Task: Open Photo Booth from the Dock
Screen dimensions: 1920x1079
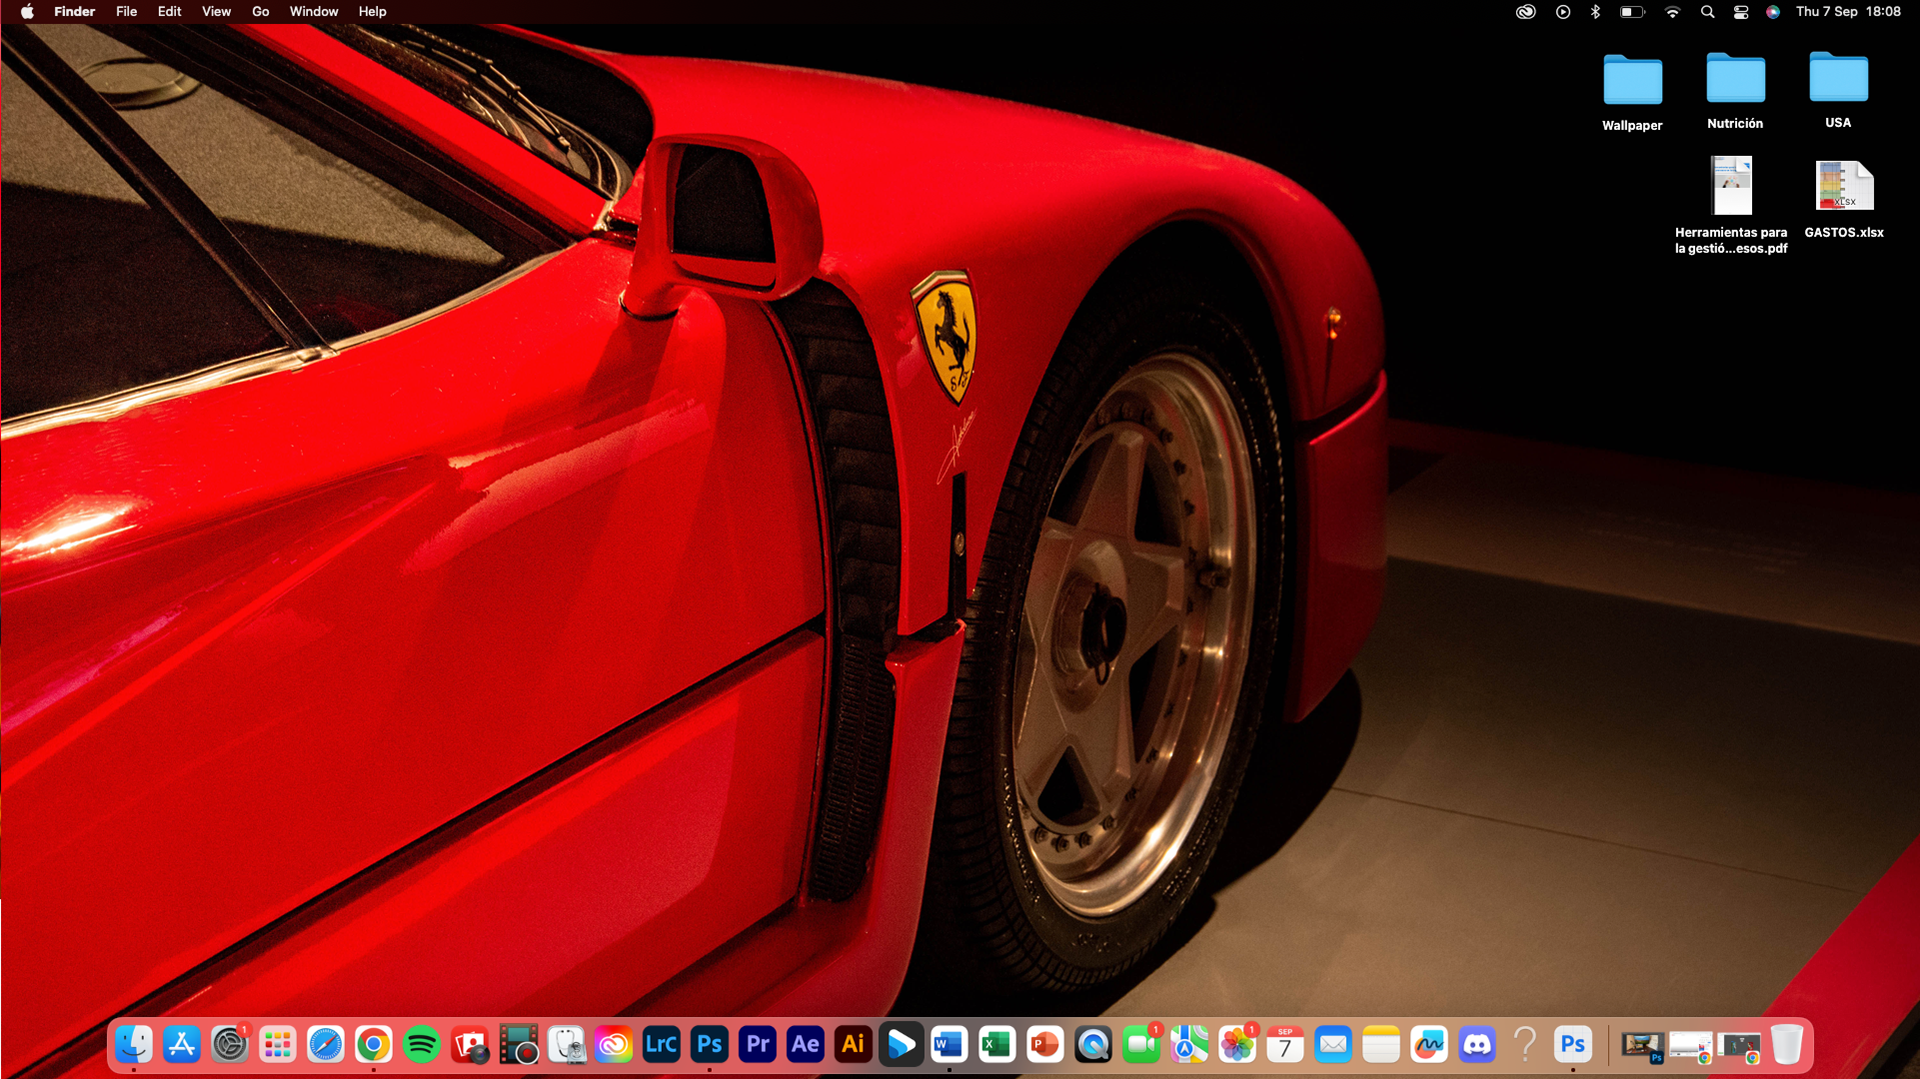Action: tap(470, 1045)
